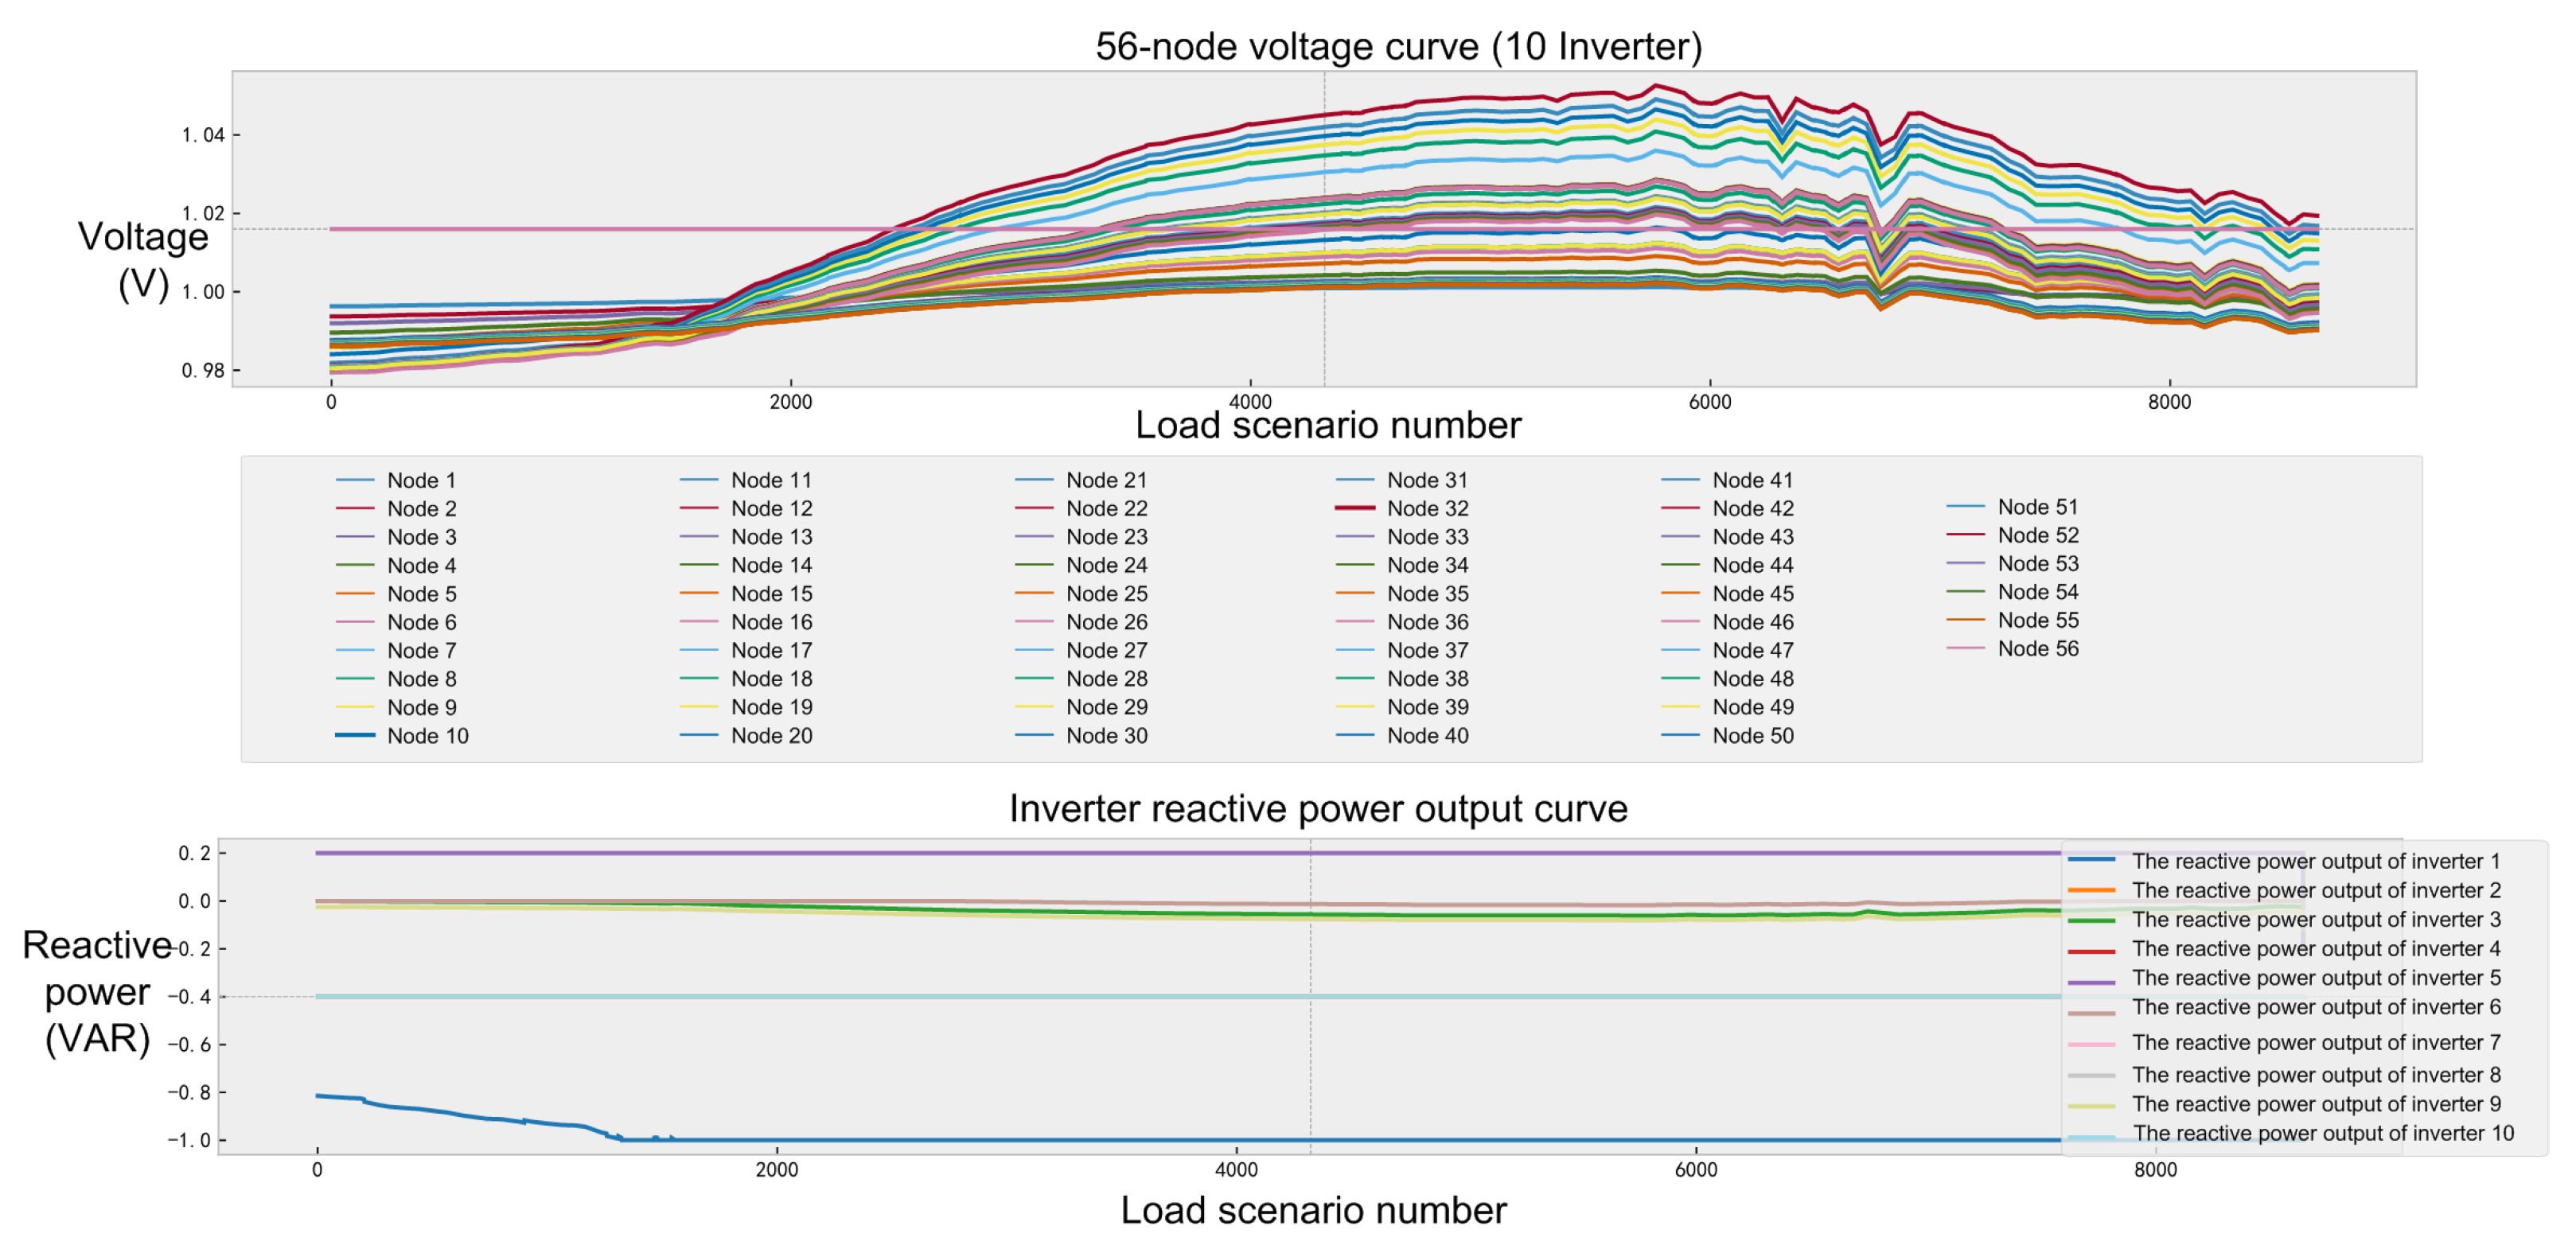
Task: Click the inverter 1 legend color line
Action: [2091, 860]
